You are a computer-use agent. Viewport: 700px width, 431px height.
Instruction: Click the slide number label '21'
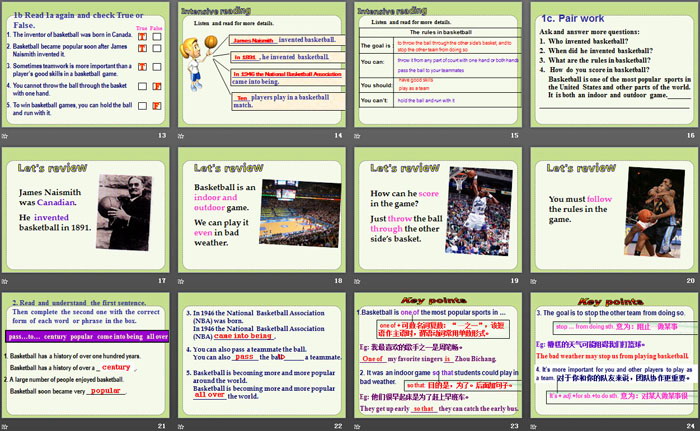coord(162,426)
